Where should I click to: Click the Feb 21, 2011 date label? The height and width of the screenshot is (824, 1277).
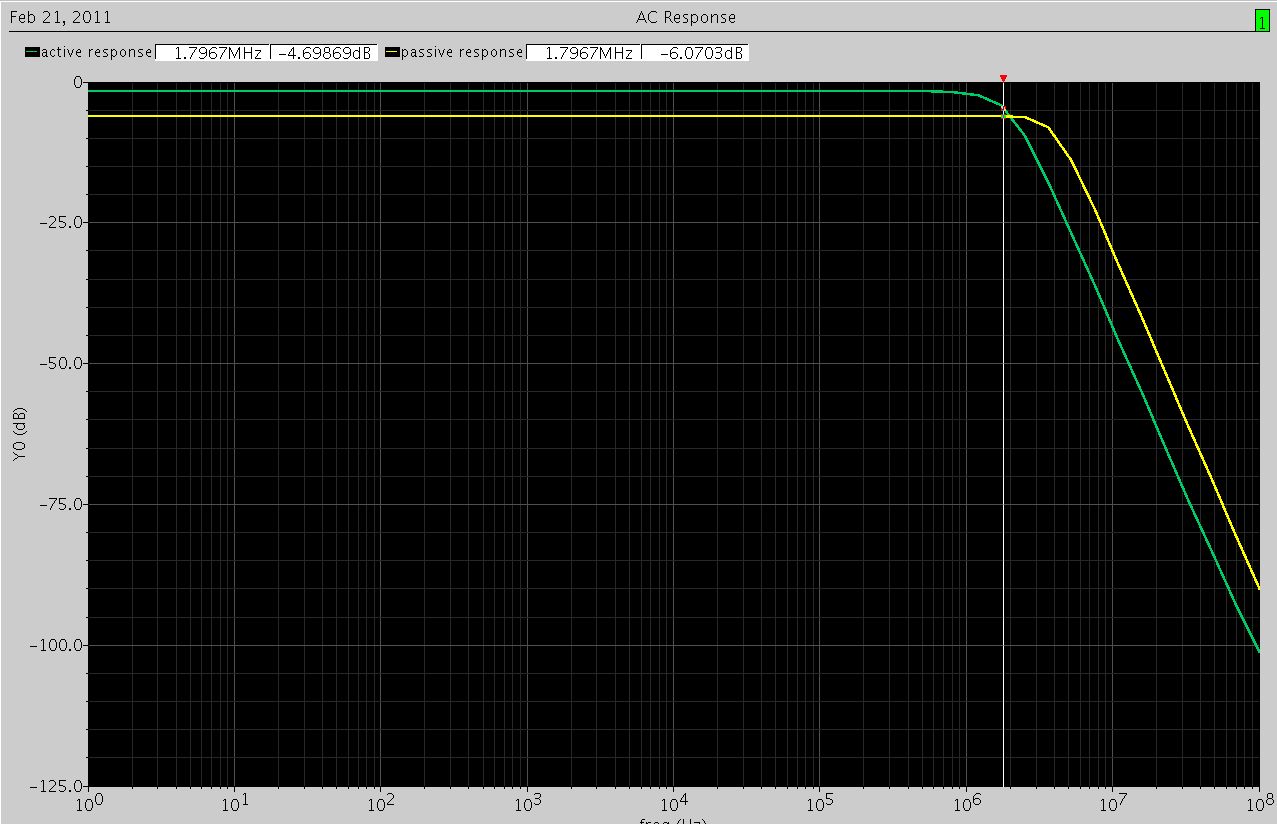[60, 17]
